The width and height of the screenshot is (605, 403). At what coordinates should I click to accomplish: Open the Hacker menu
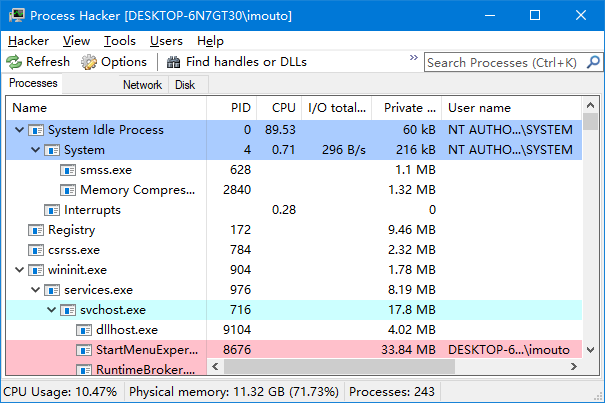[x=28, y=41]
